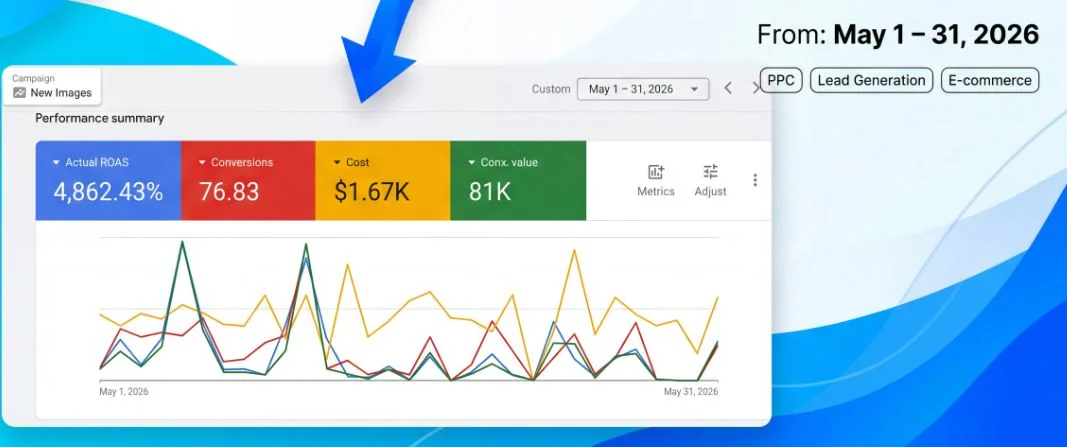Click the May 1, 2026 axis label

pos(124,392)
